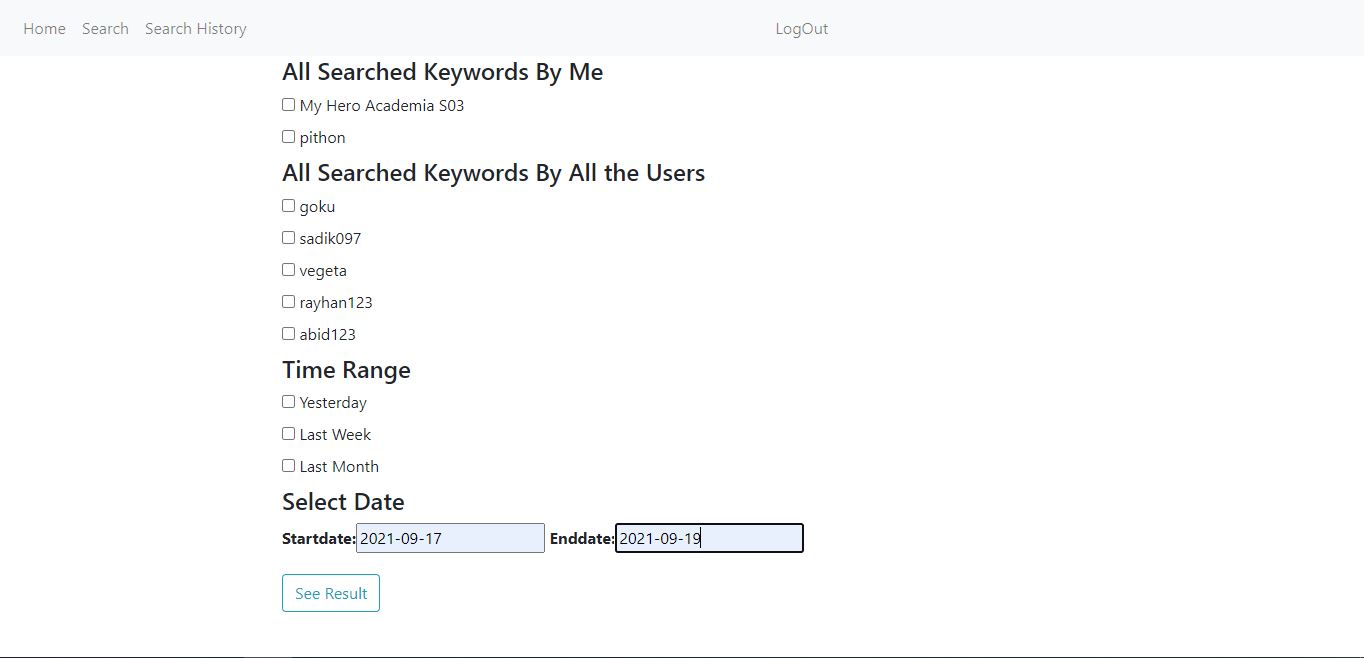The height and width of the screenshot is (658, 1364).
Task: Focus the Startdate input field
Action: click(x=449, y=538)
